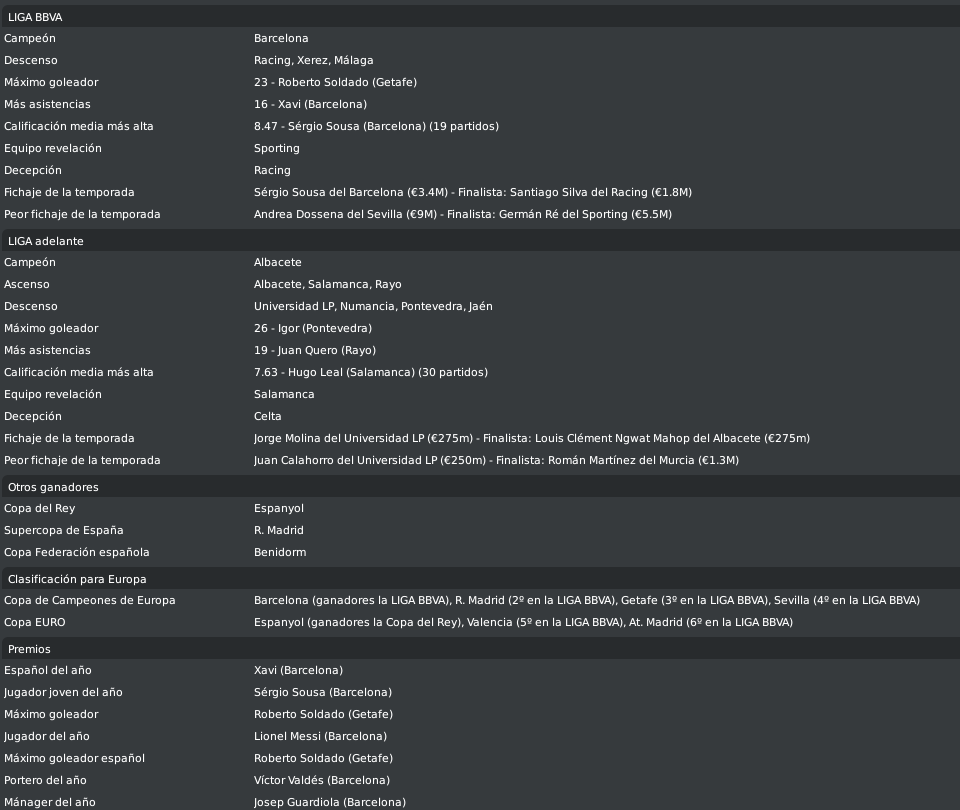Click the Xavi (Barcelona) assists entry

point(310,104)
